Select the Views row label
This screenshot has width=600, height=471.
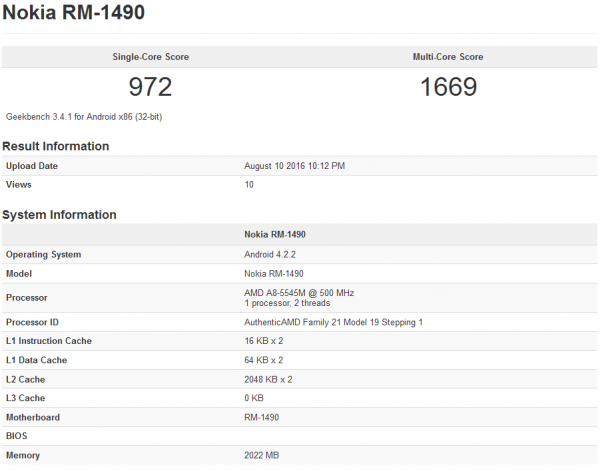(x=19, y=185)
